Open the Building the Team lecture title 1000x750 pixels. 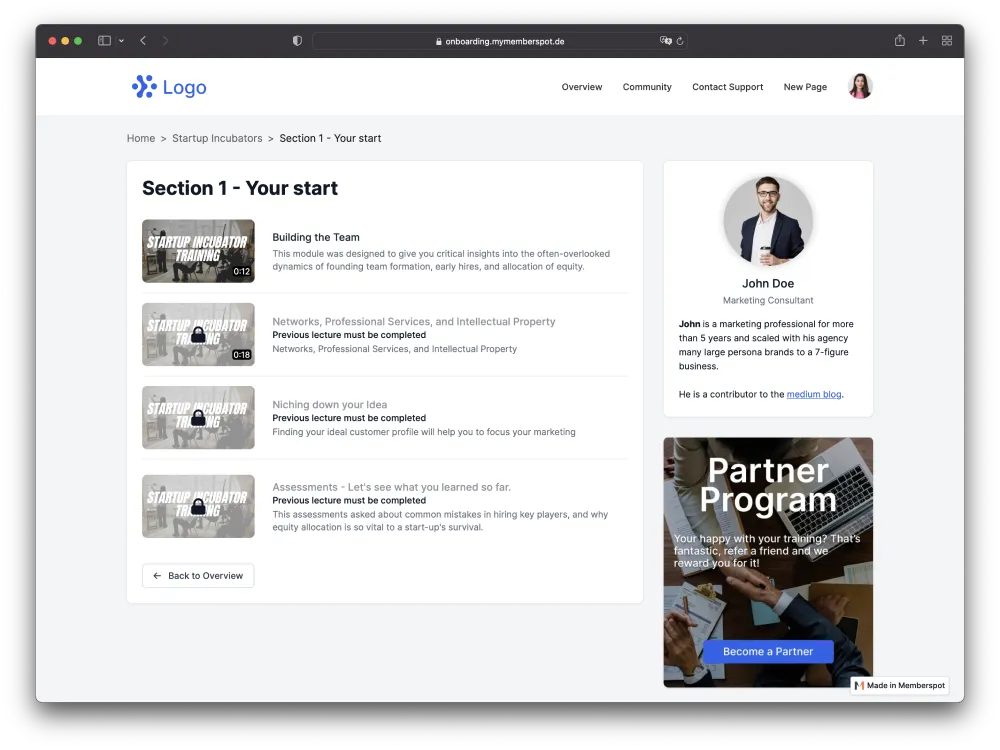point(316,237)
